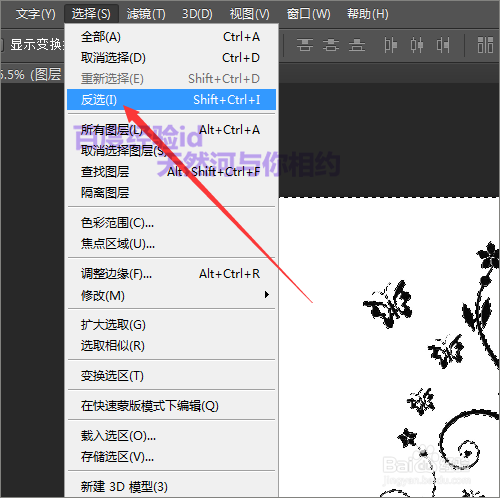Choose 全部(A) select all
Image resolution: width=500 pixels, height=498 pixels.
(x=171, y=37)
